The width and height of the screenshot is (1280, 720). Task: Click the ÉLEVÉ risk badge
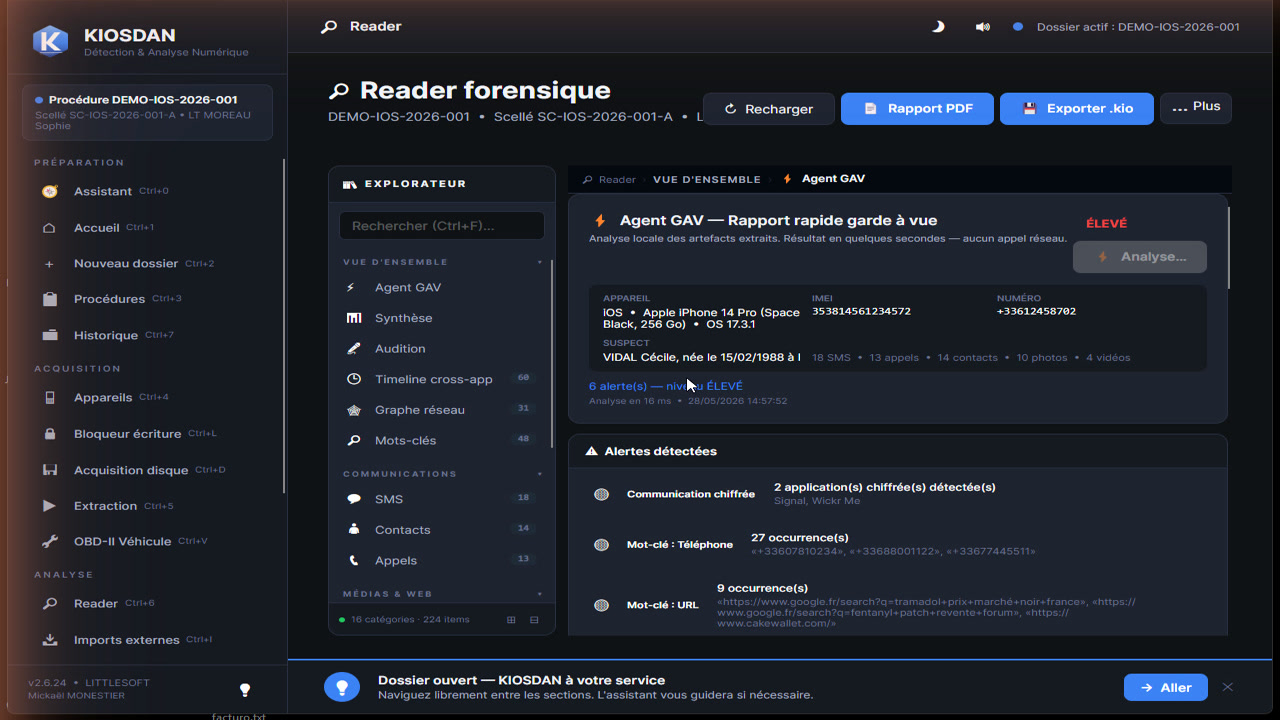pos(1106,224)
